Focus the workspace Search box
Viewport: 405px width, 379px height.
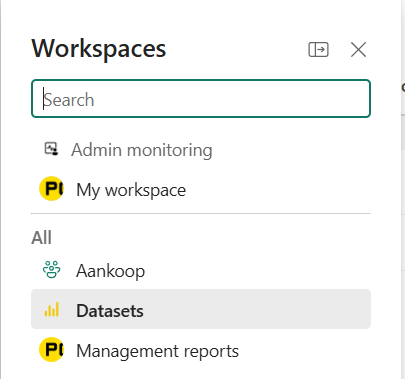(201, 99)
